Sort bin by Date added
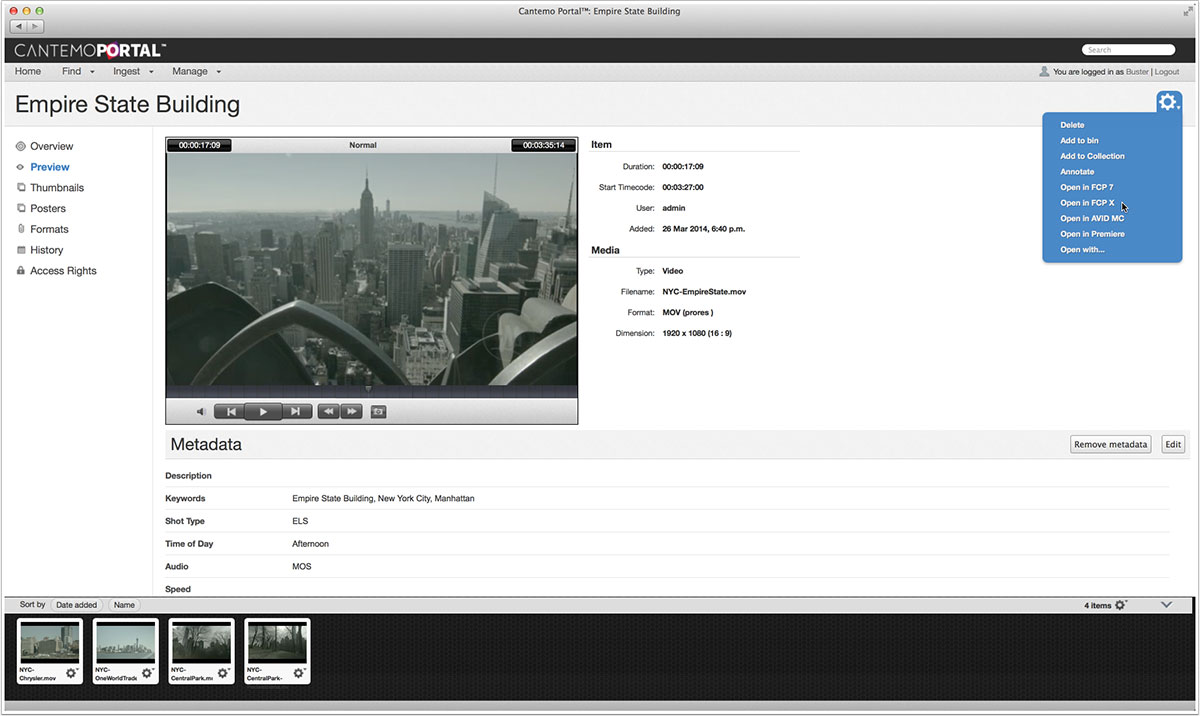The height and width of the screenshot is (716, 1200). click(x=77, y=605)
